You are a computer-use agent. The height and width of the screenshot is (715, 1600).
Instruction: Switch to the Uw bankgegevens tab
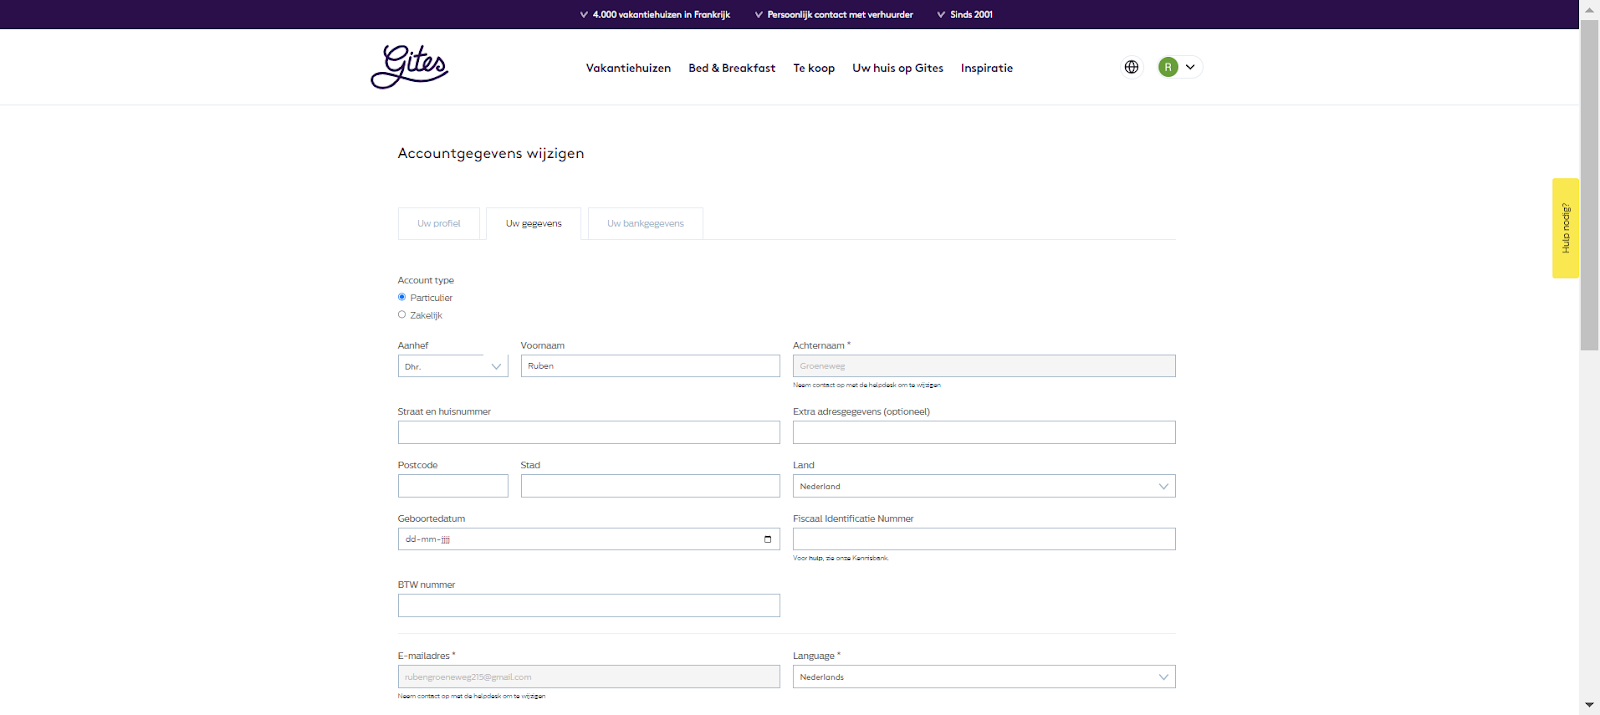pos(645,224)
